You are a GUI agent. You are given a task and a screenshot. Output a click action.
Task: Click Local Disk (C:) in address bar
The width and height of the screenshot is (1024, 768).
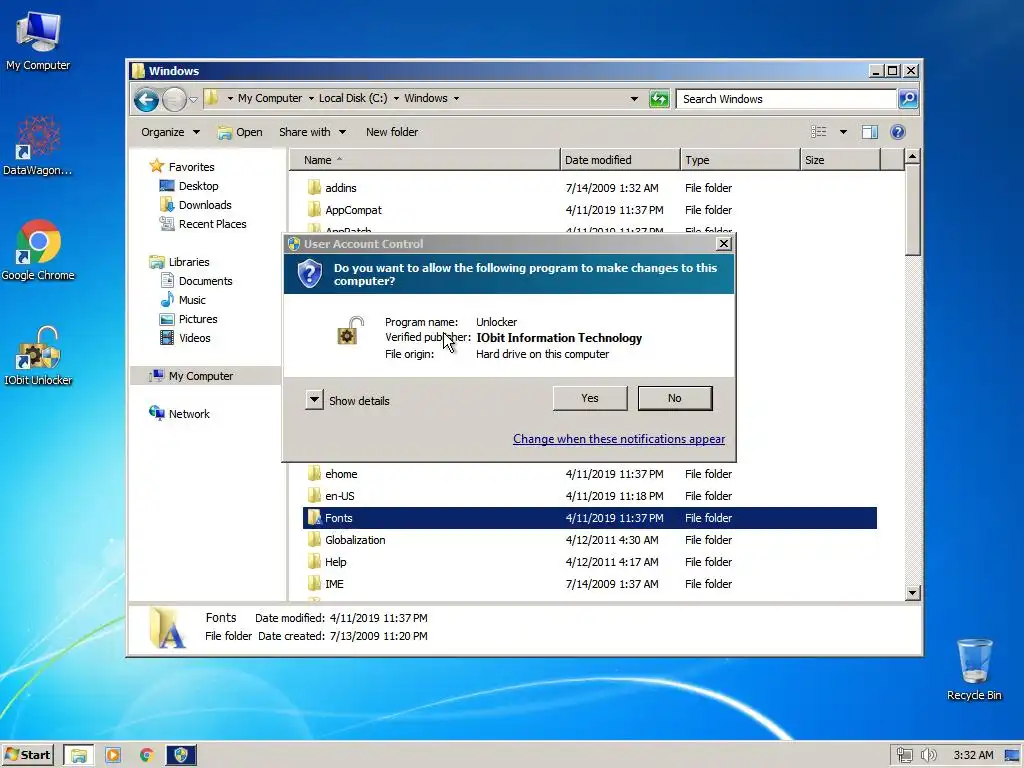tap(353, 98)
